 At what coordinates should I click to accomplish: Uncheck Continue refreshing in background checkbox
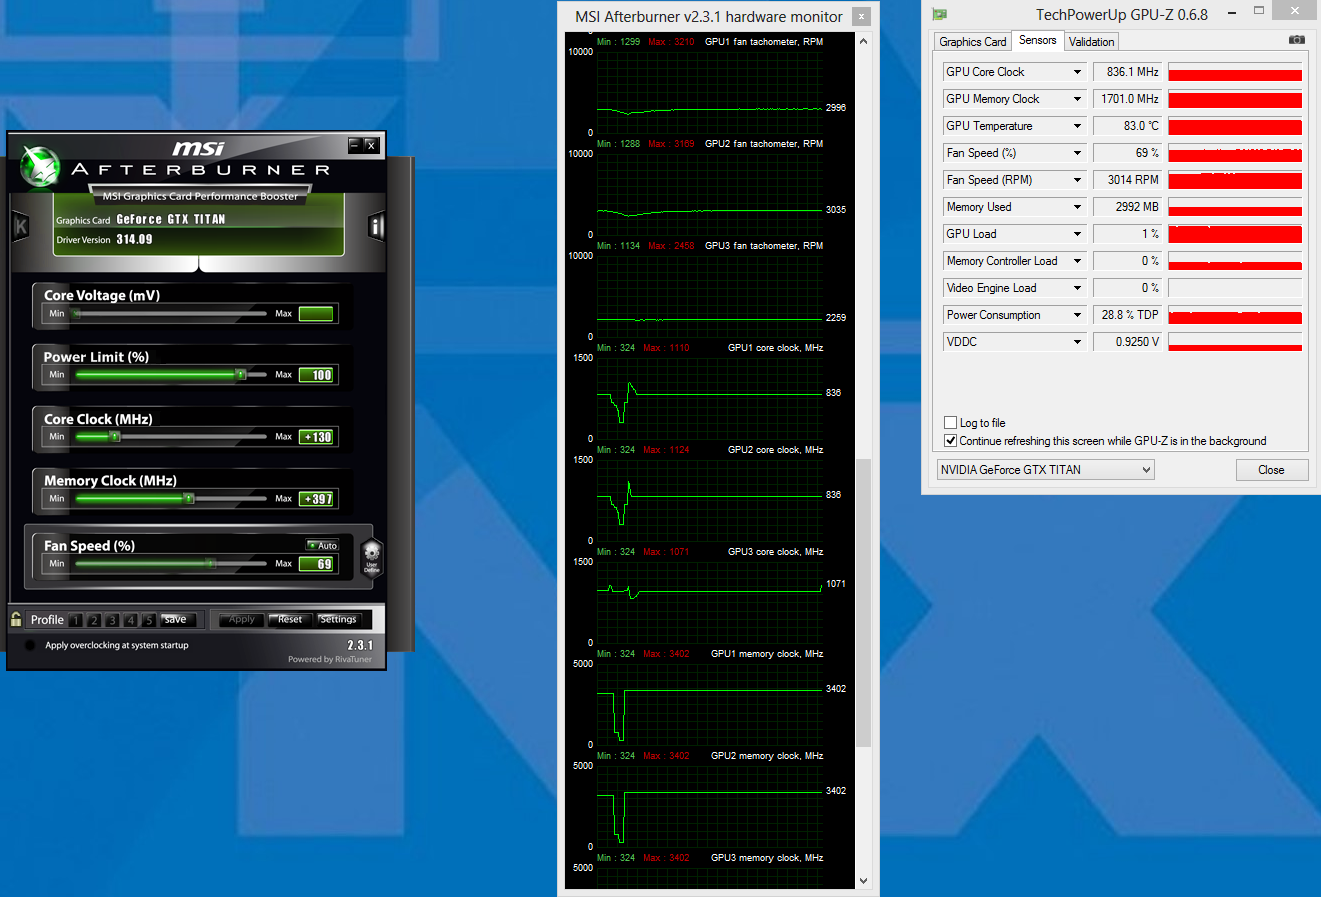point(950,441)
